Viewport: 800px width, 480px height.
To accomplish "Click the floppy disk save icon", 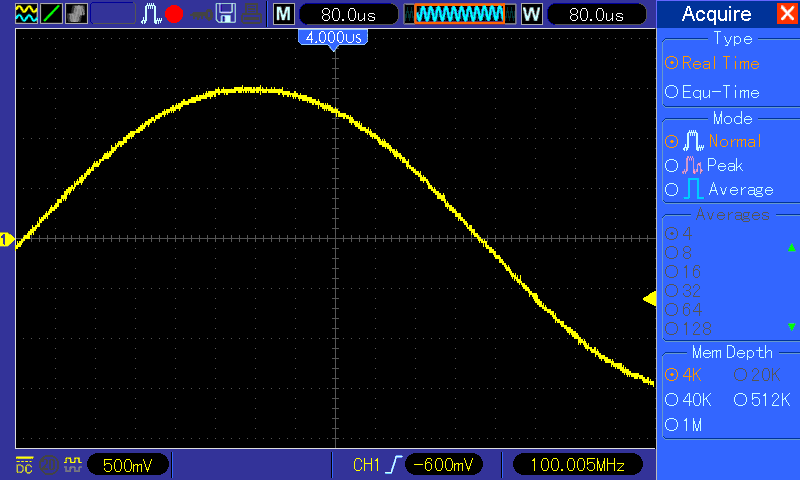I will [x=226, y=14].
